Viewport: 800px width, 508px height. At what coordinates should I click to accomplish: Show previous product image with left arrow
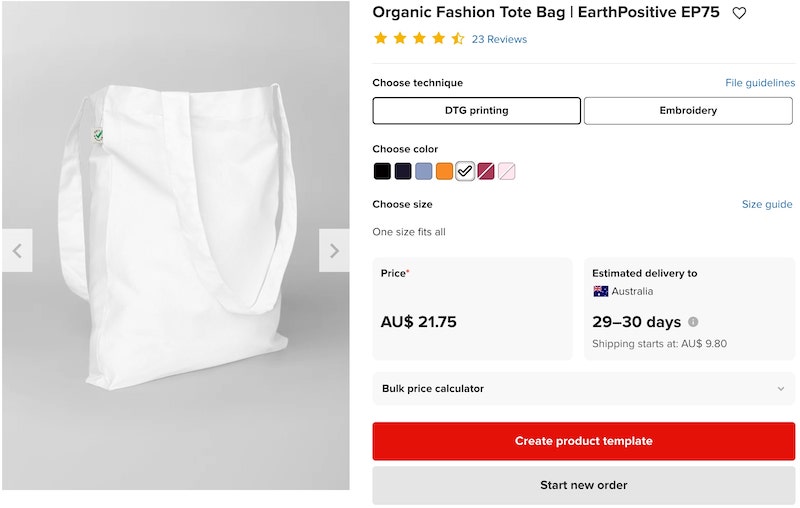pos(17,251)
